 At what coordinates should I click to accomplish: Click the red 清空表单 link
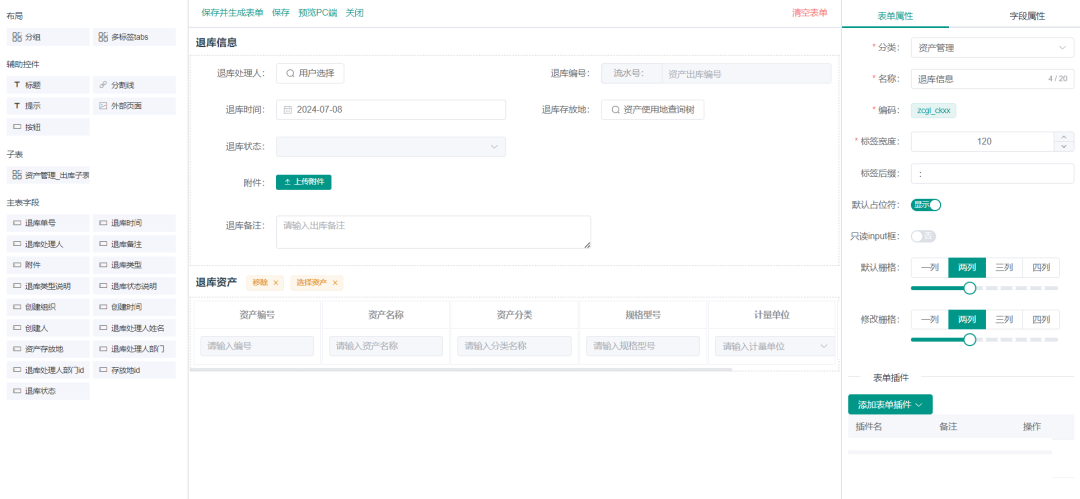pos(809,13)
